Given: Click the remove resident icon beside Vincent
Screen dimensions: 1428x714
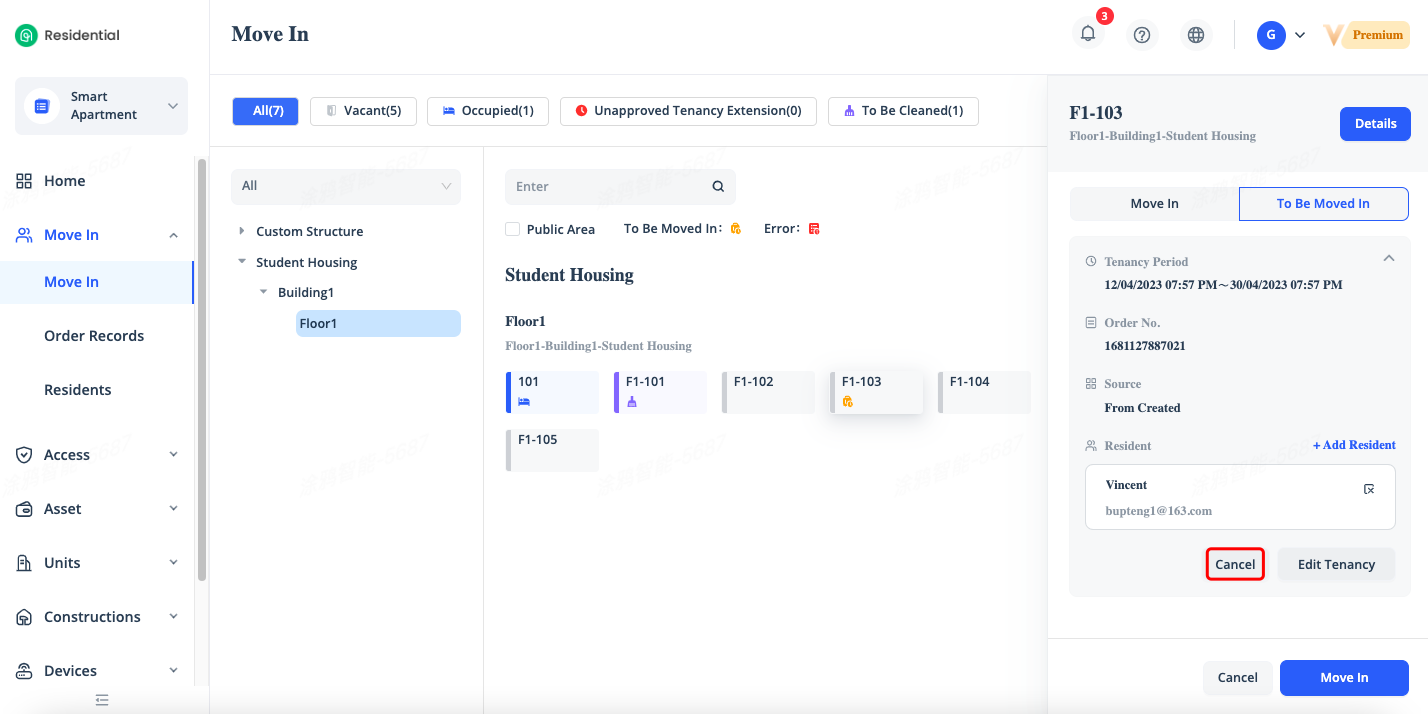Looking at the screenshot, I should [x=1369, y=489].
